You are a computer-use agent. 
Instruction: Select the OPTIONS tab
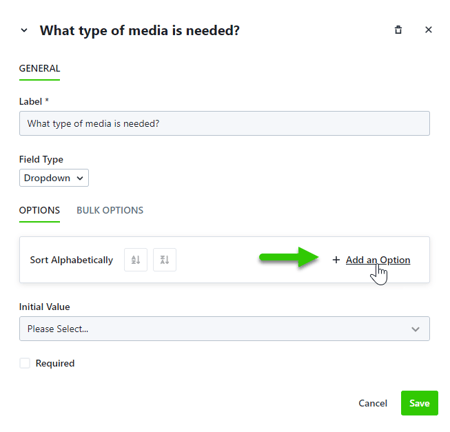39,211
